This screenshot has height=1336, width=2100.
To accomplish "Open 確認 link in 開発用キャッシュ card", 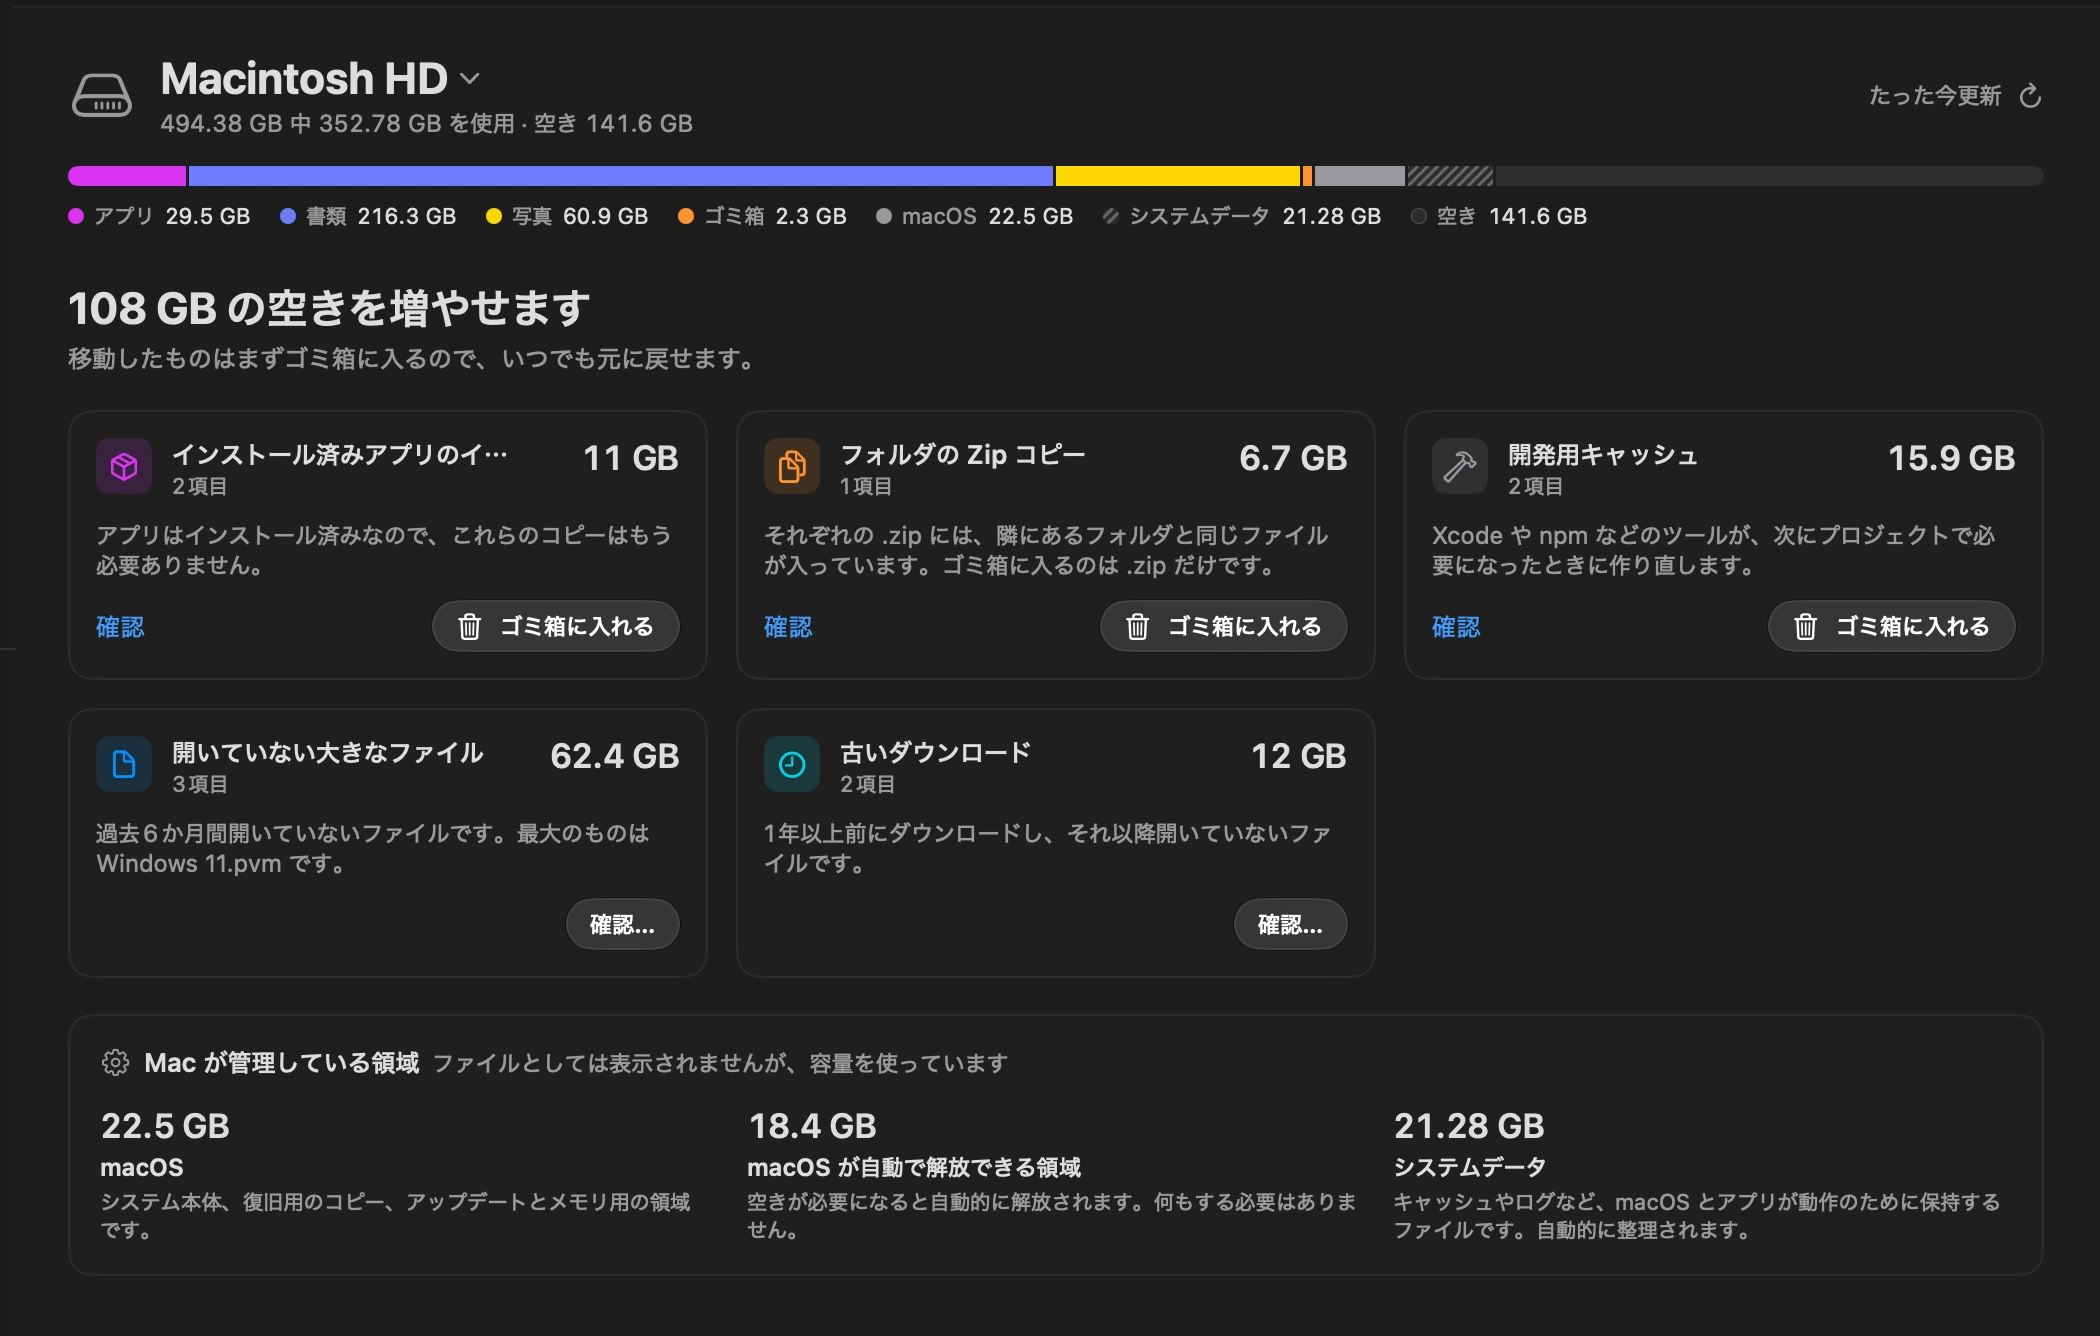I will (x=1456, y=627).
